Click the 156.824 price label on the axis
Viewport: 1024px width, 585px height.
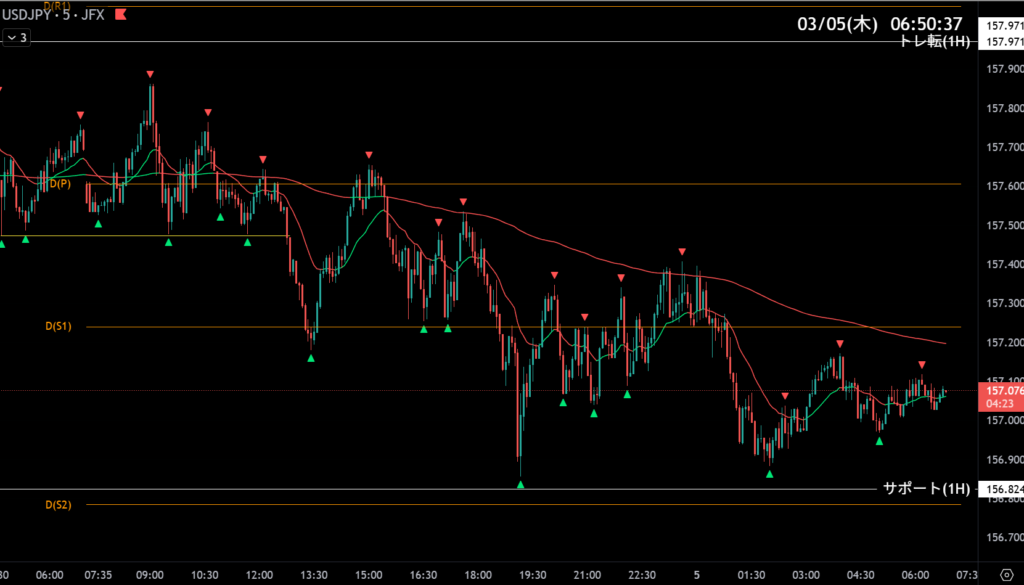point(1003,490)
